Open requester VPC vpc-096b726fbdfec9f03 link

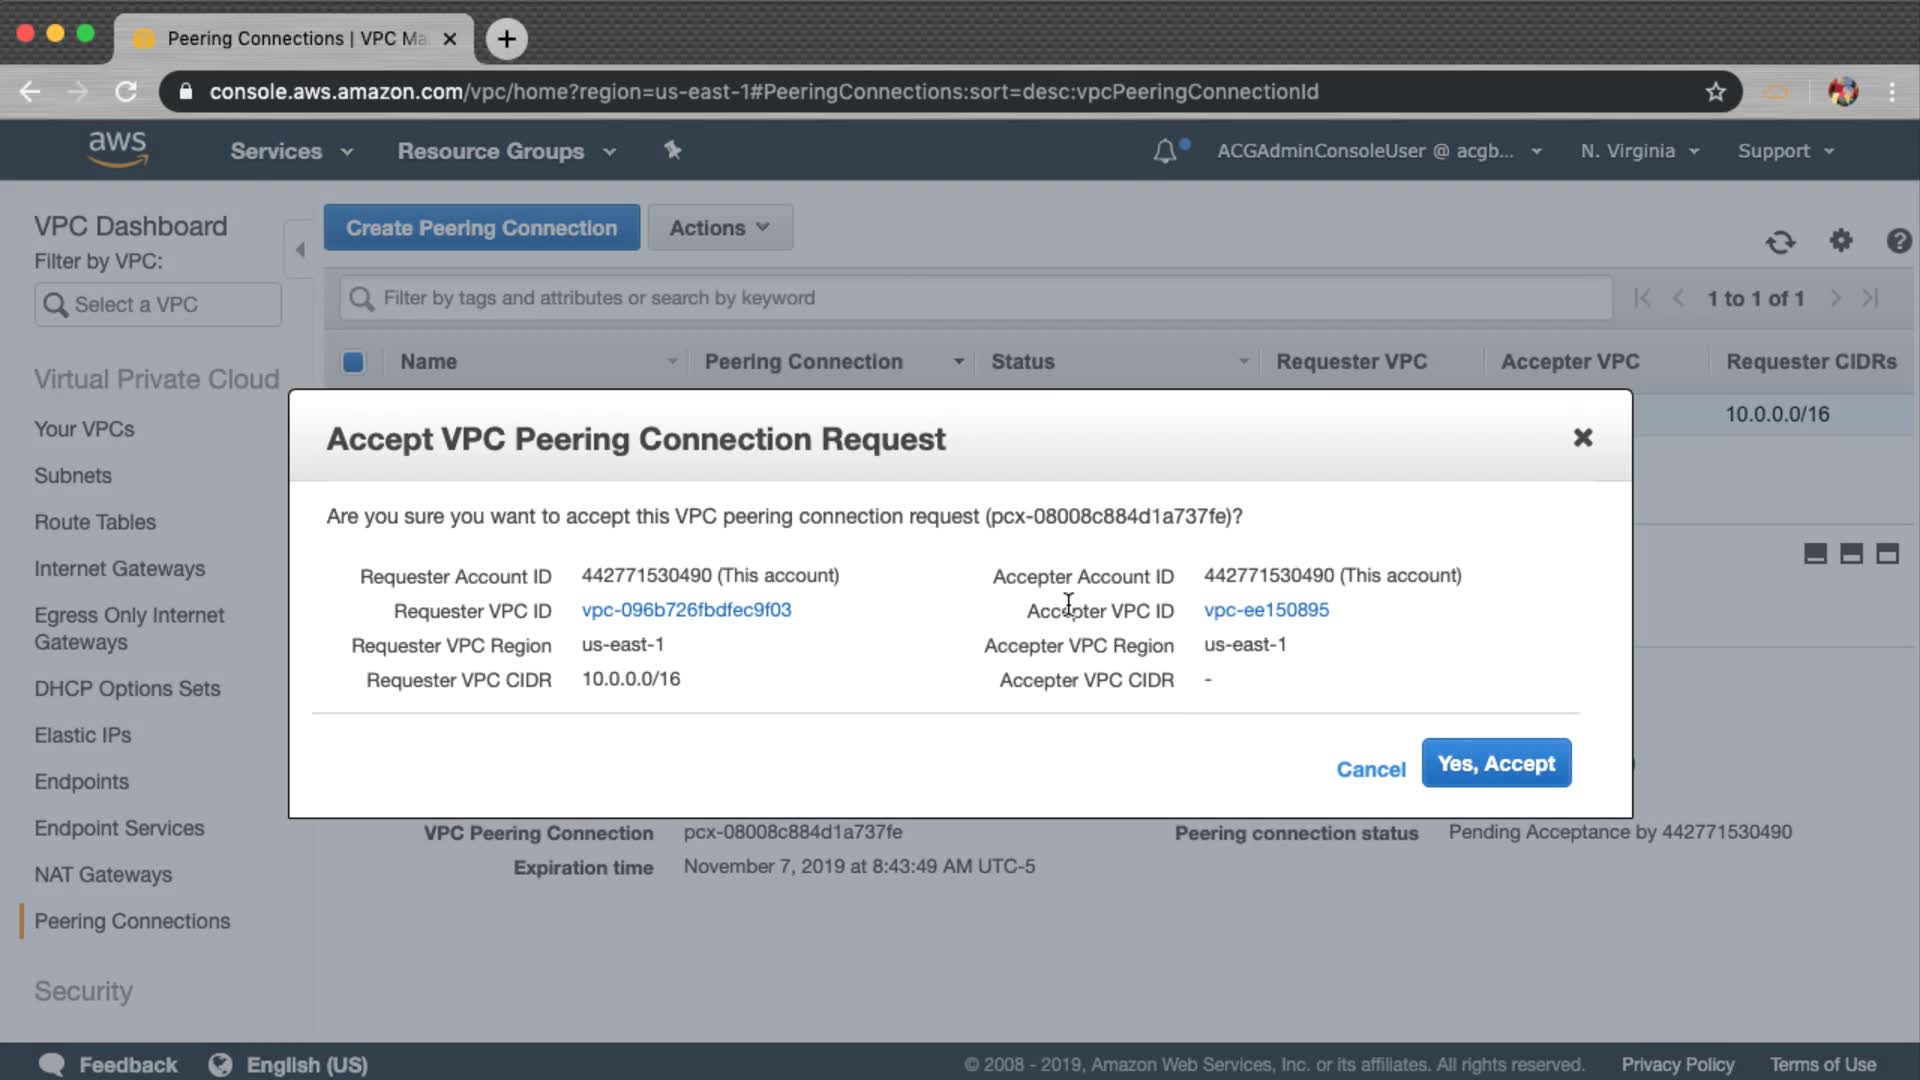pos(686,610)
